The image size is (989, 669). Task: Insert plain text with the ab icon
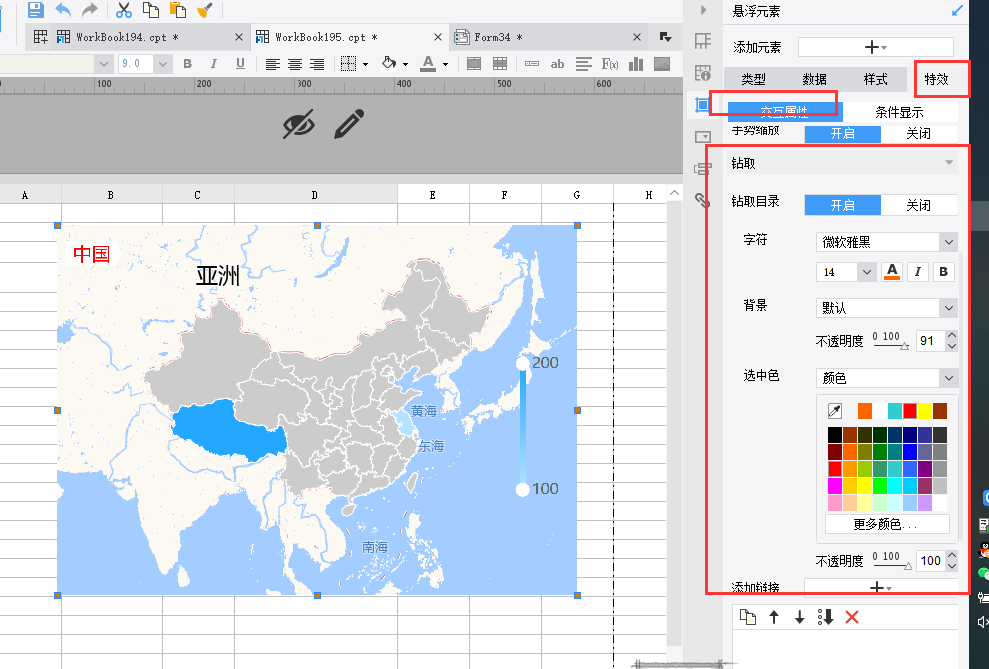(557, 64)
